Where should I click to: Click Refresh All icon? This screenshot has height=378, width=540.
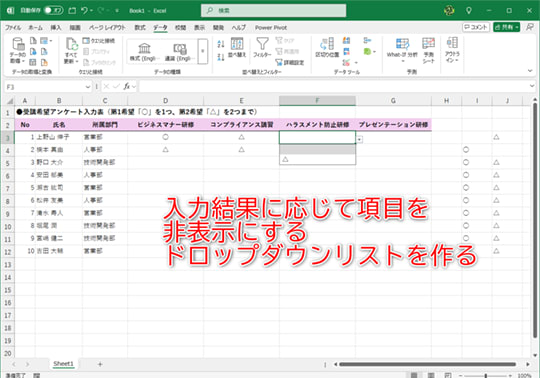click(x=71, y=50)
